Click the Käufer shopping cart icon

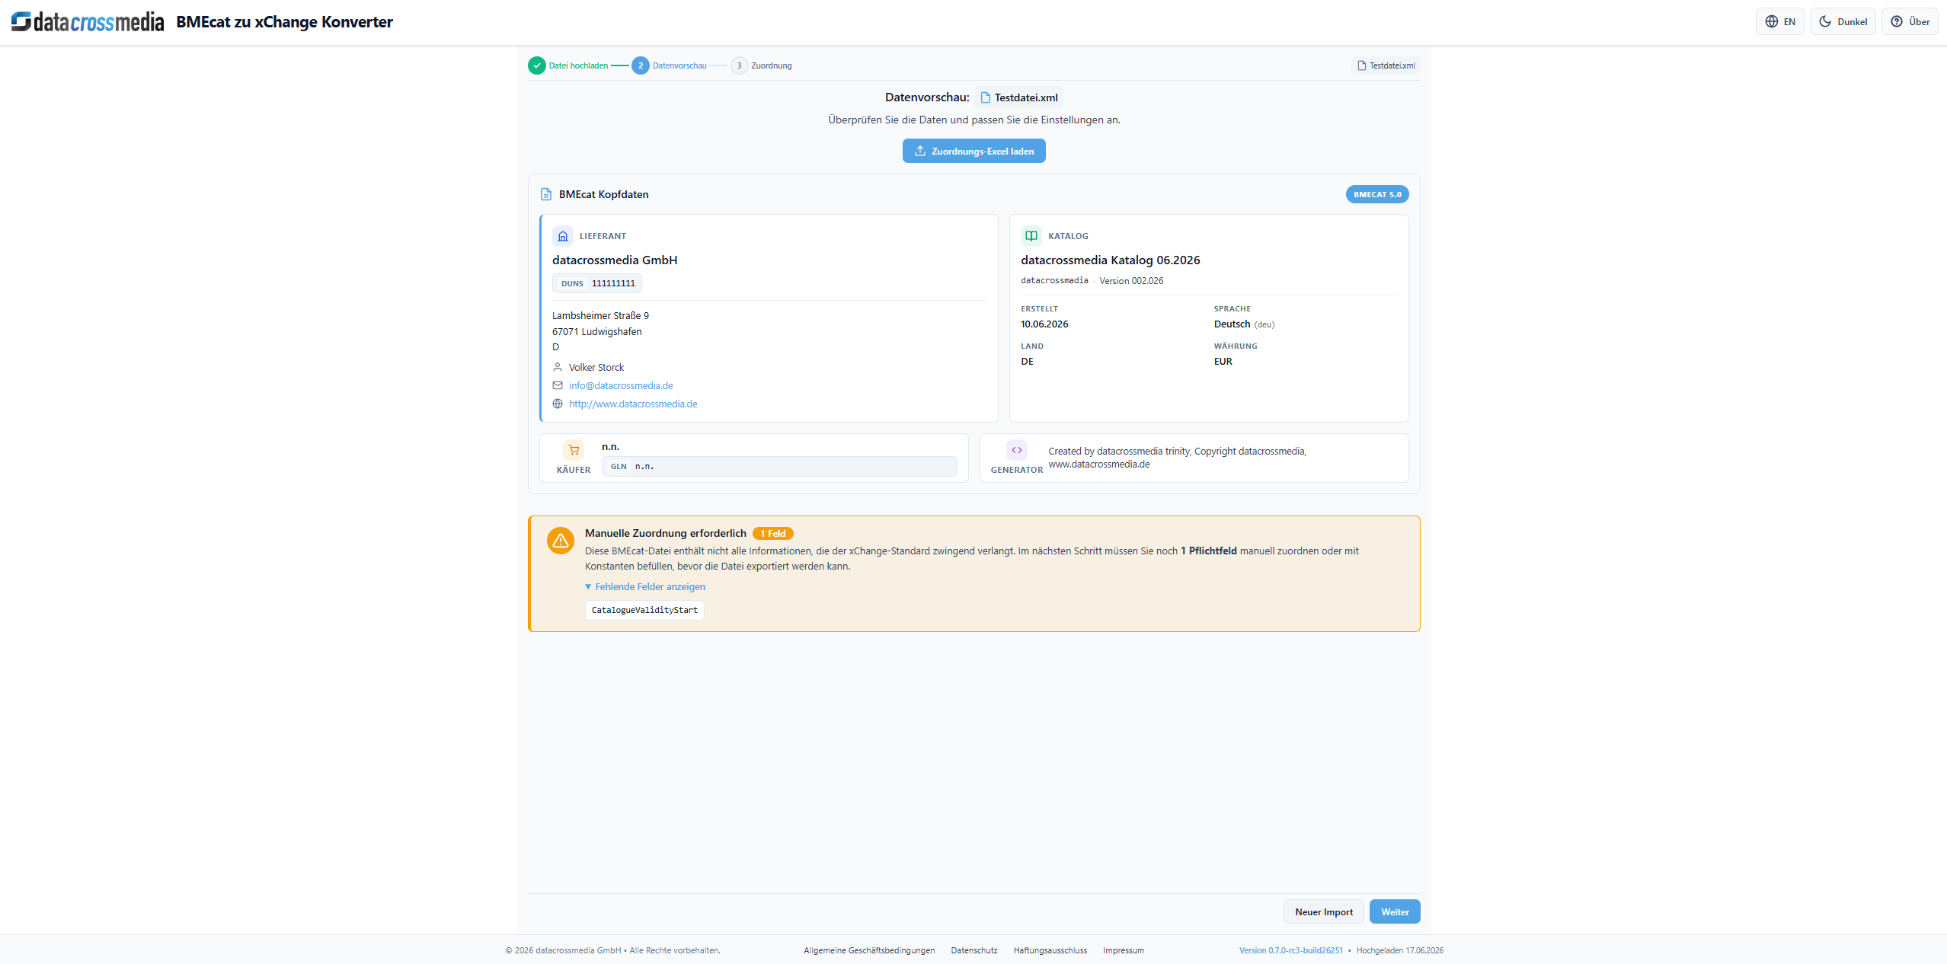tap(574, 450)
